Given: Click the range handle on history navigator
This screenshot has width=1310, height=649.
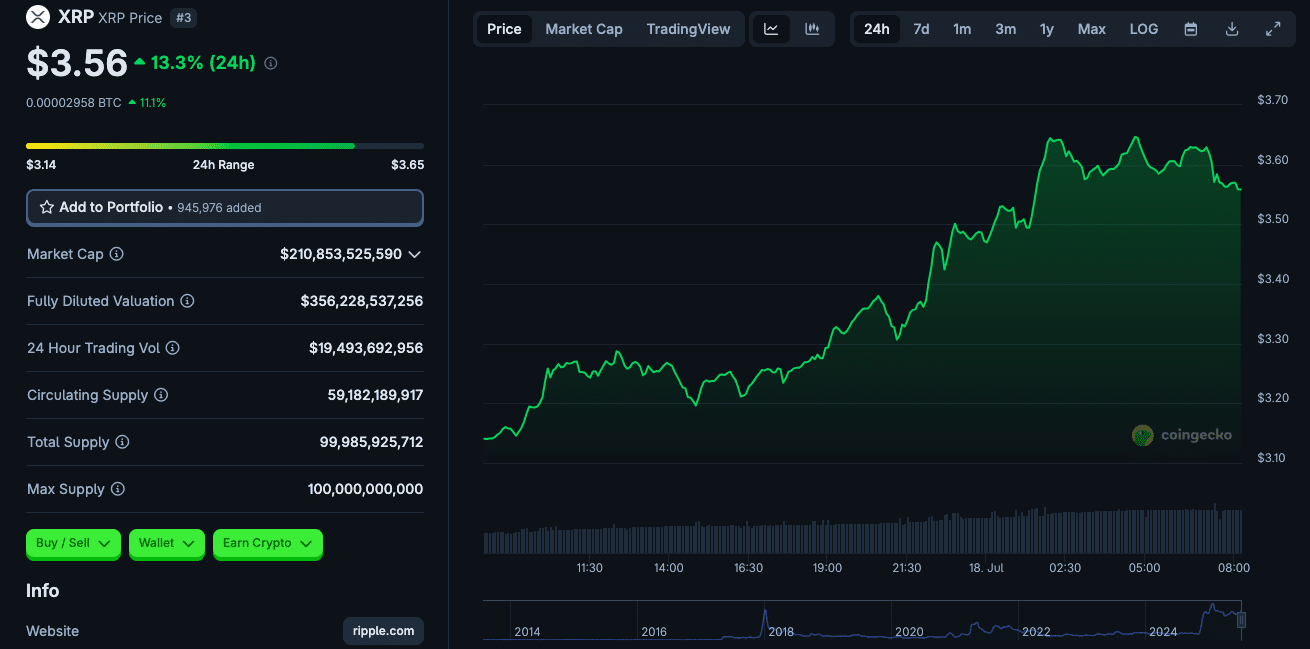Looking at the screenshot, I should [x=1242, y=620].
